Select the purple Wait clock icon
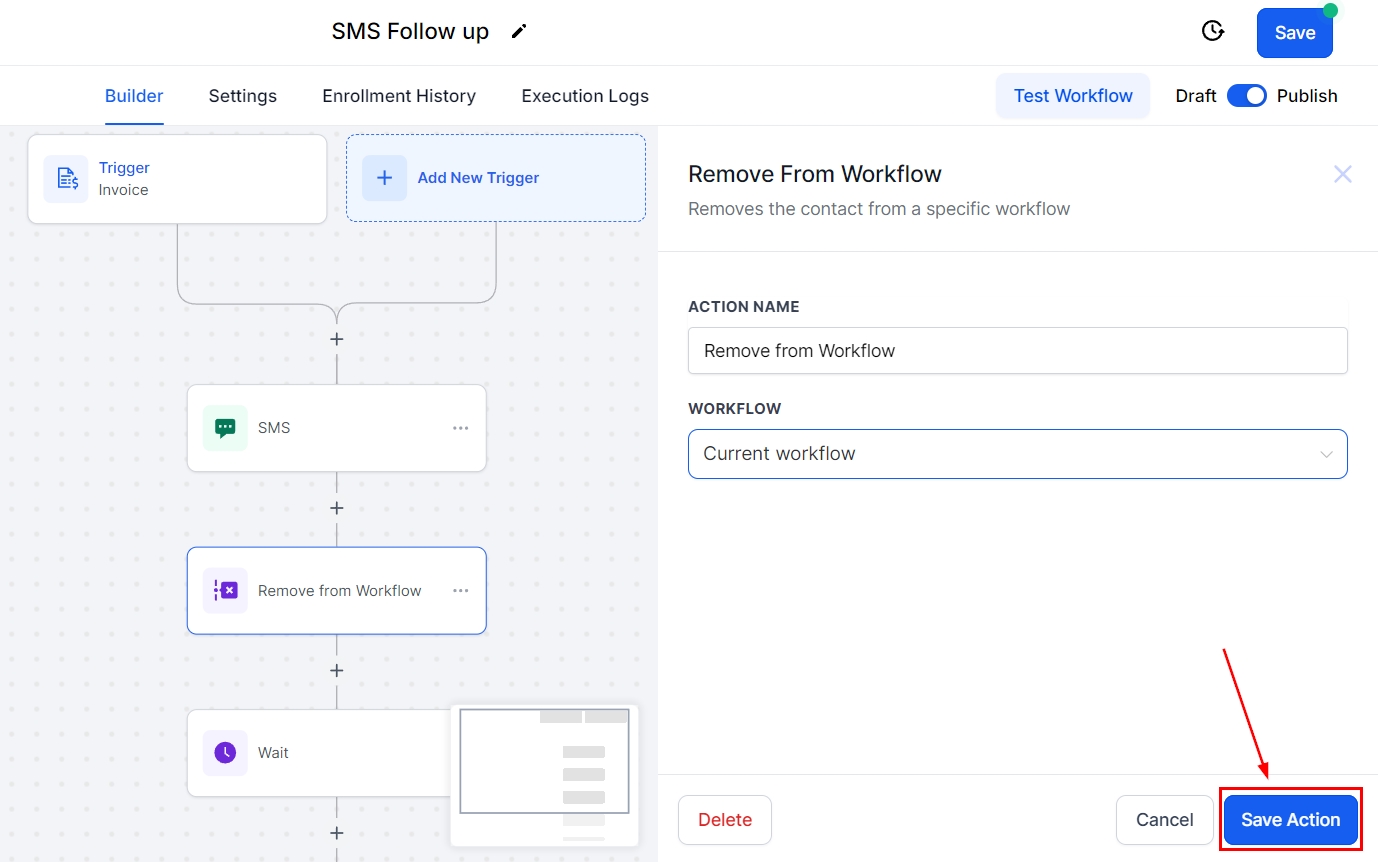Screen dimensions: 1378x862 tap(225, 753)
